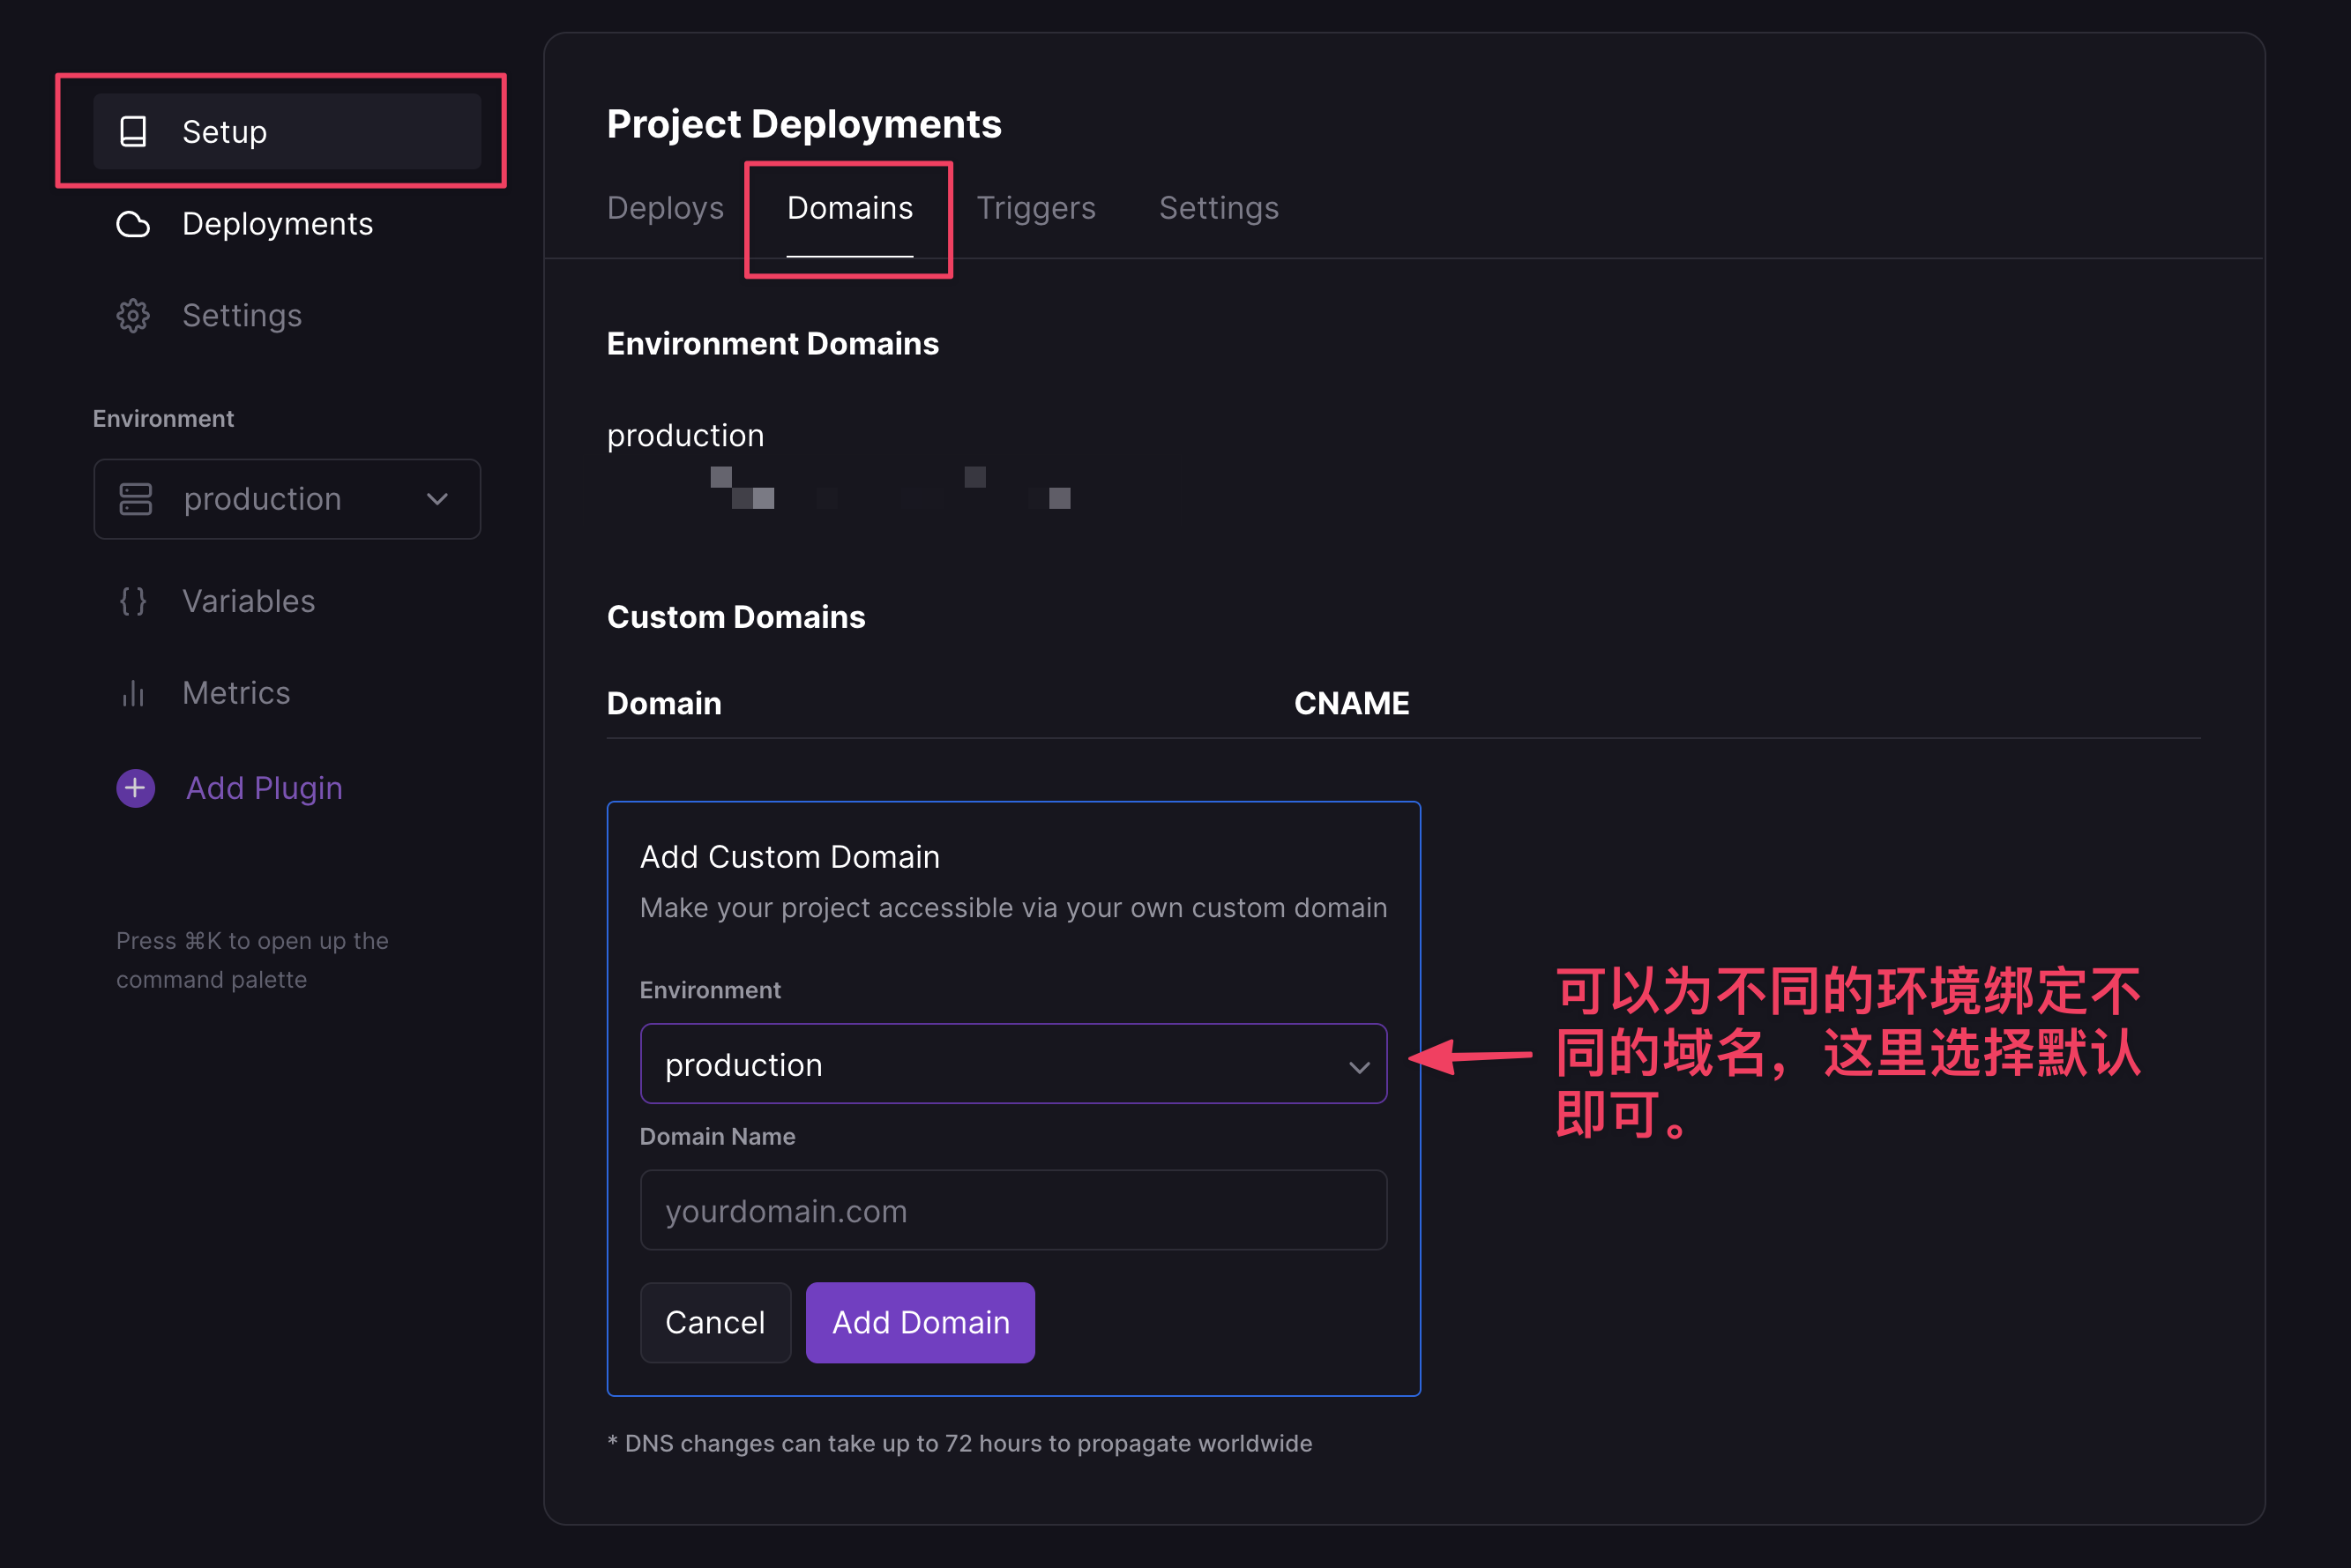Image resolution: width=2351 pixels, height=1568 pixels.
Task: Switch to the Triggers tab
Action: pos(1036,208)
